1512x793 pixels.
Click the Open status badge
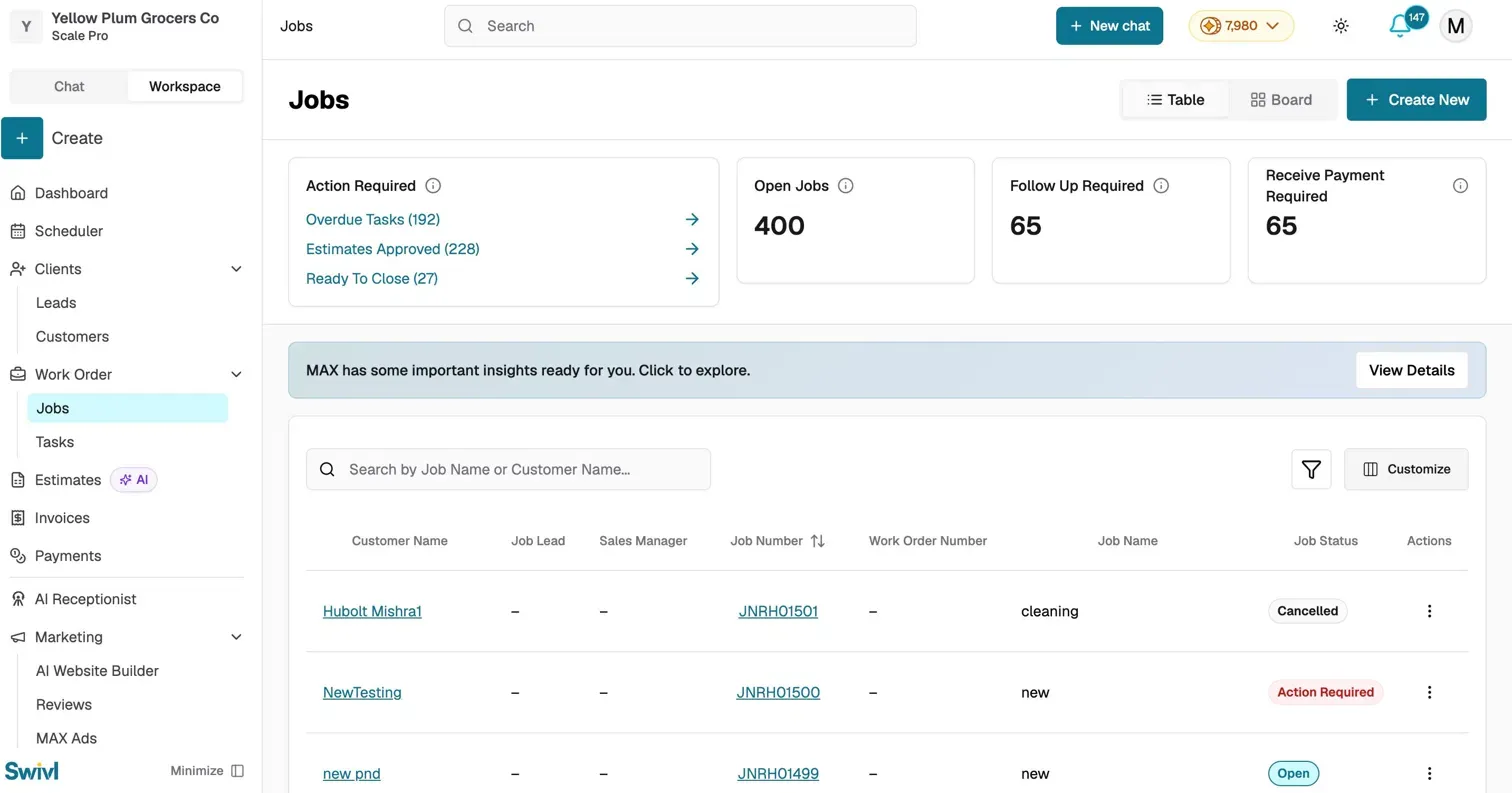coord(1293,773)
